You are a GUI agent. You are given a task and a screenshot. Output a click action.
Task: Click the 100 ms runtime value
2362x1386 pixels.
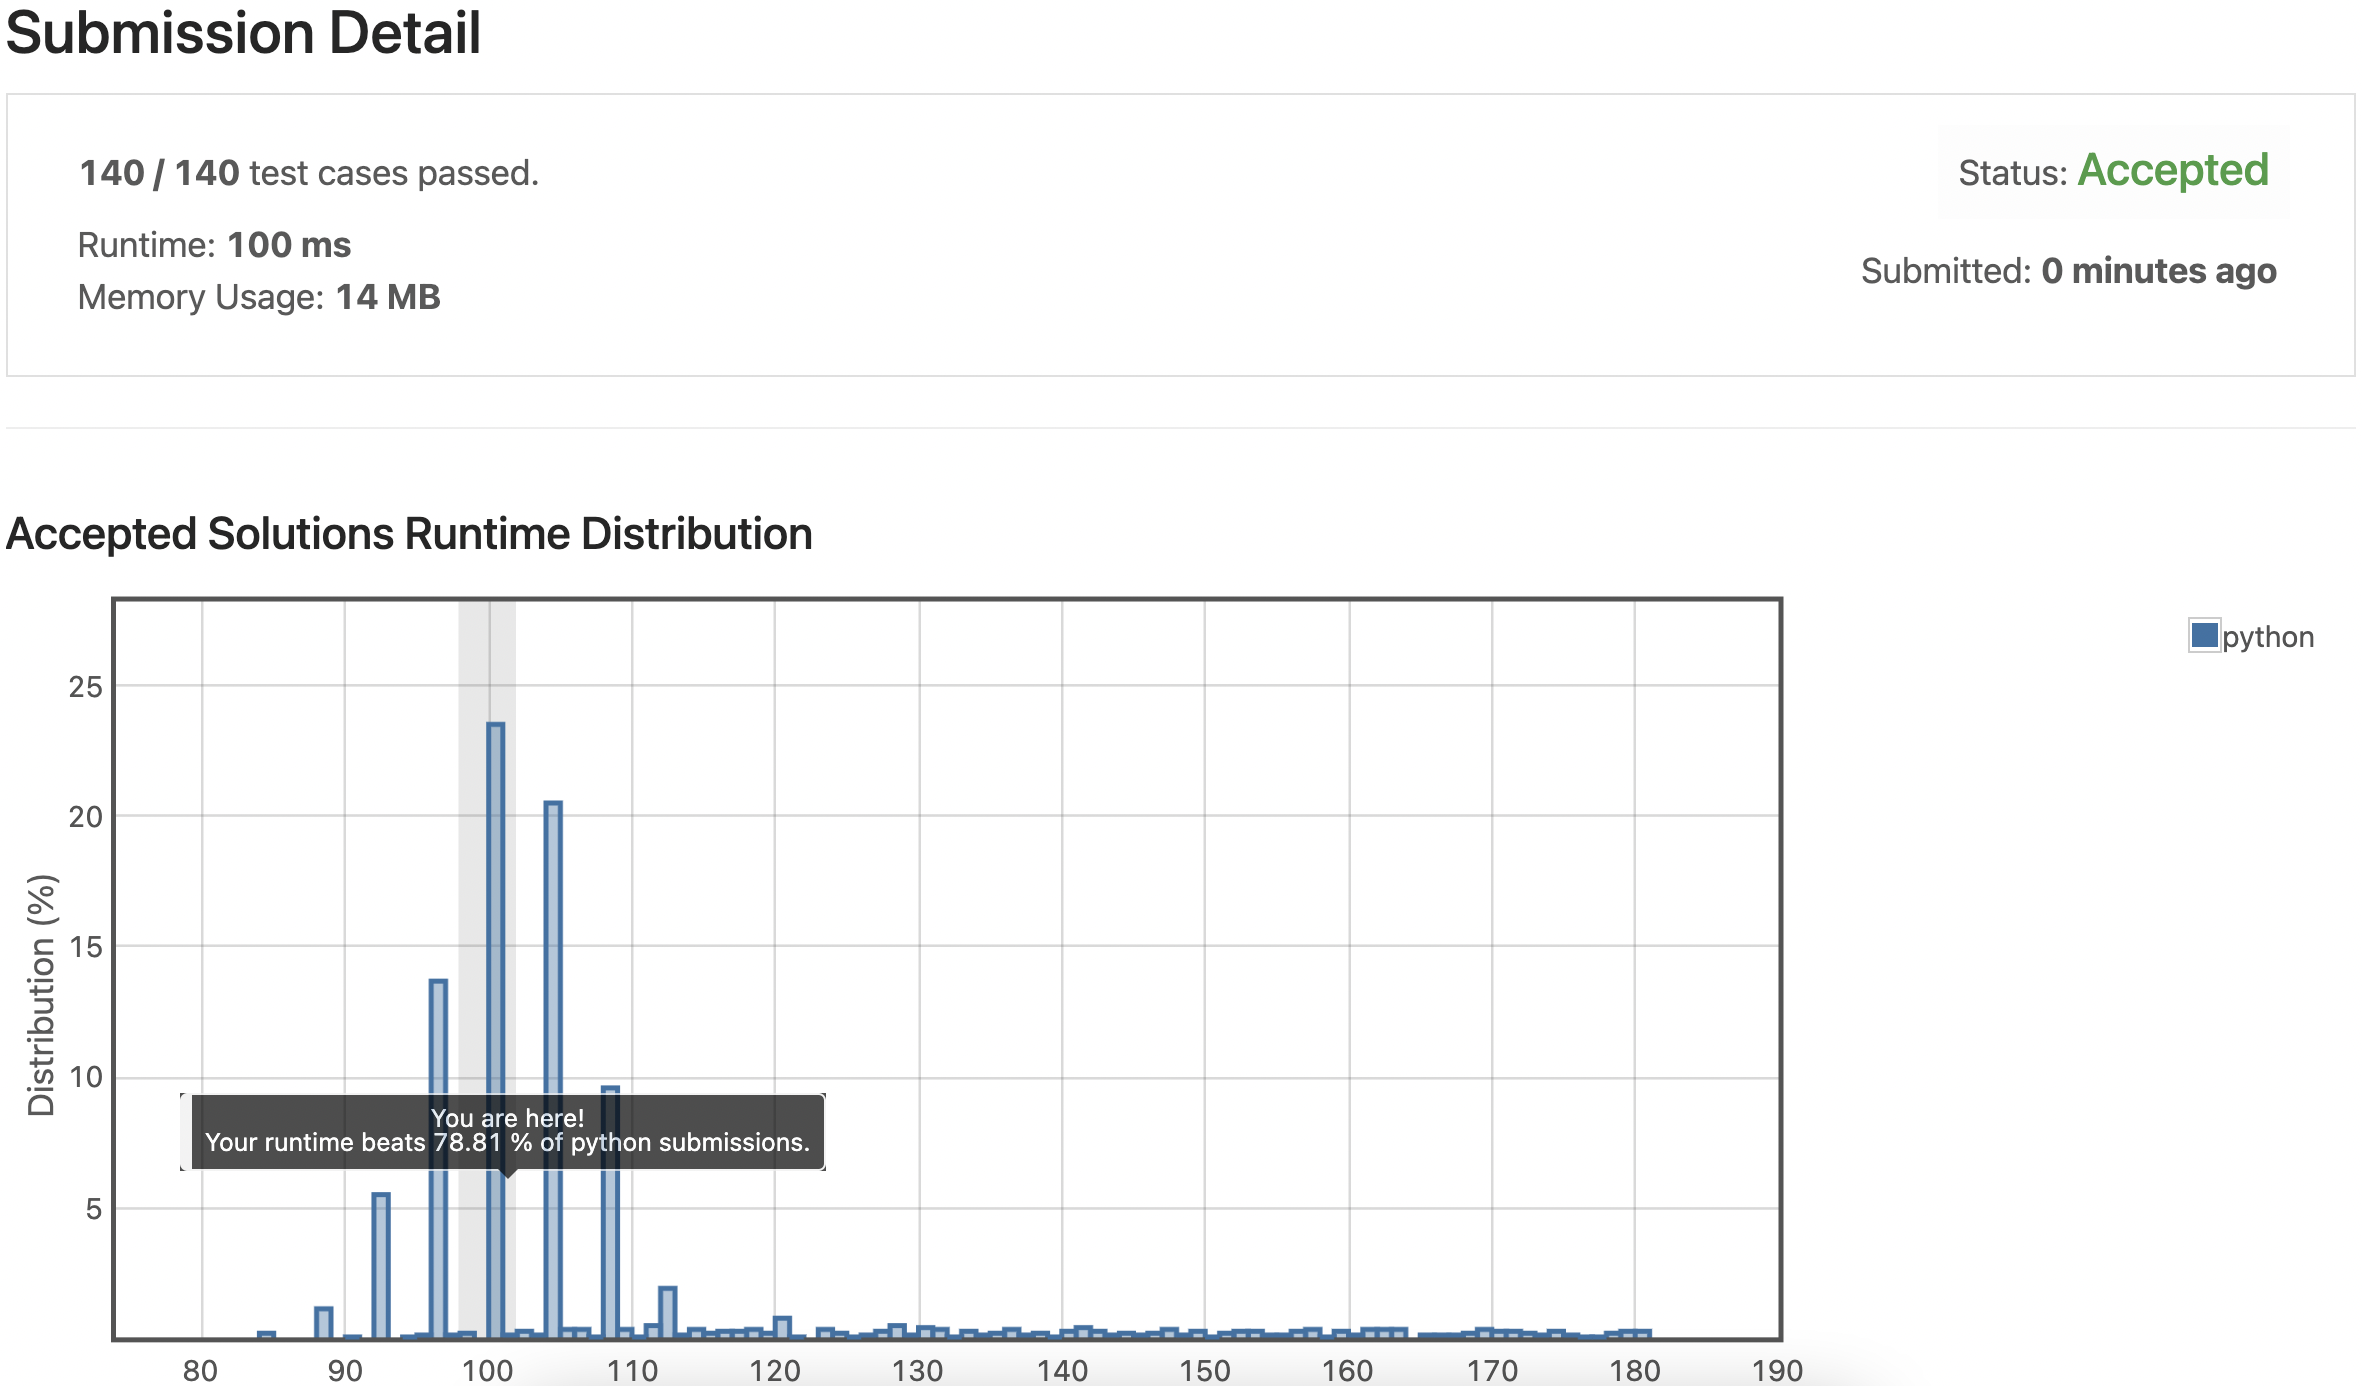(x=289, y=245)
